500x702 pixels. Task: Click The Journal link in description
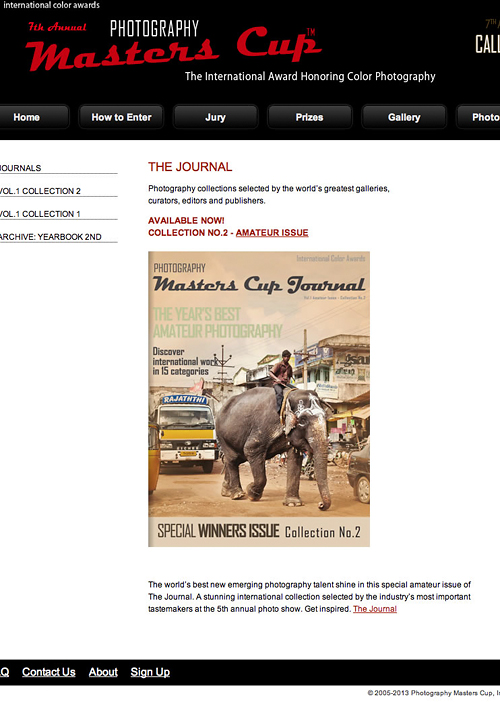375,609
